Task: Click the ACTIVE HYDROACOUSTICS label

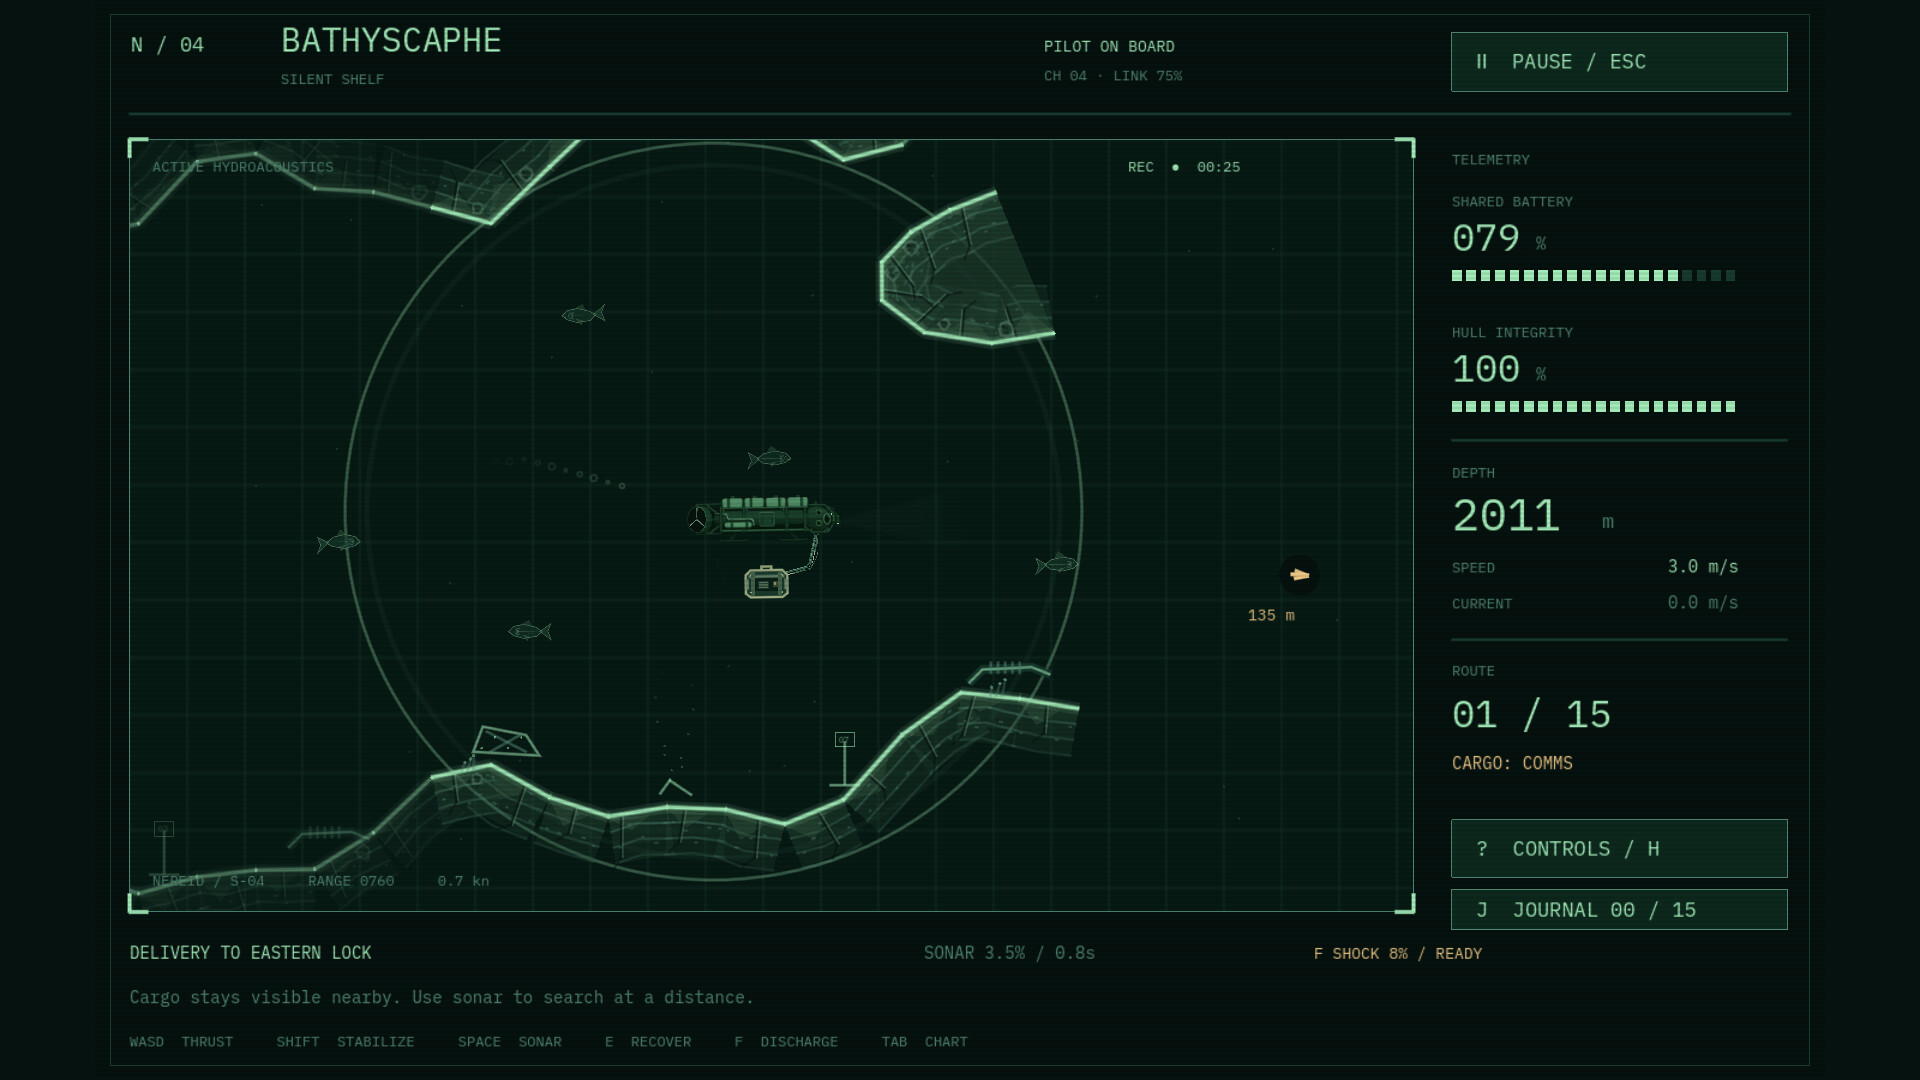Action: [243, 167]
